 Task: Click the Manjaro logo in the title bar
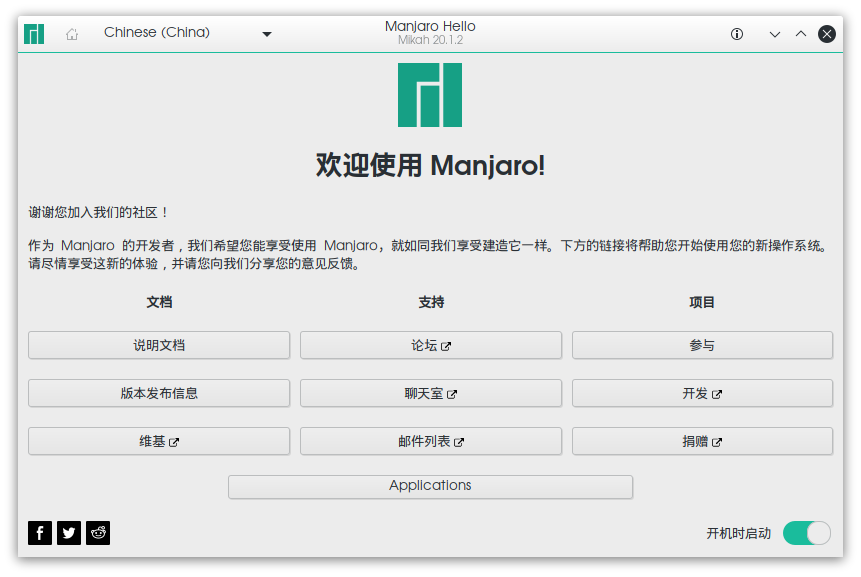coord(33,33)
